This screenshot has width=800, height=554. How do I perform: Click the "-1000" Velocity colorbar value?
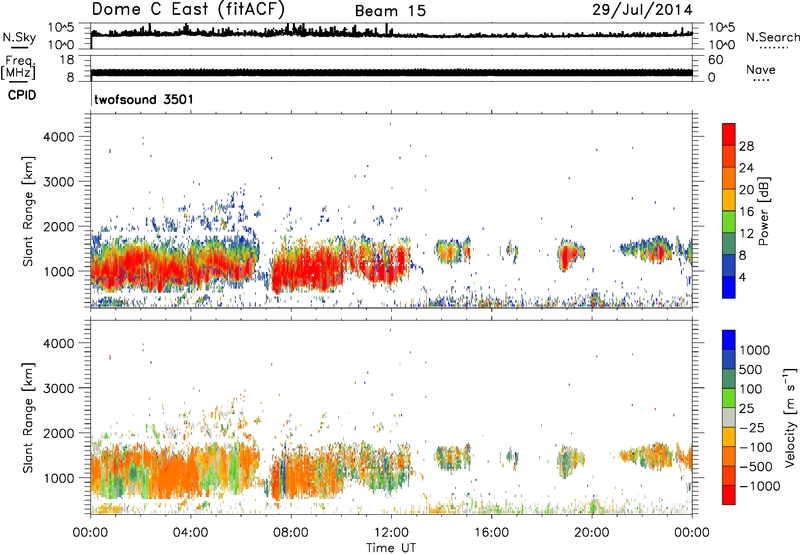(759, 486)
